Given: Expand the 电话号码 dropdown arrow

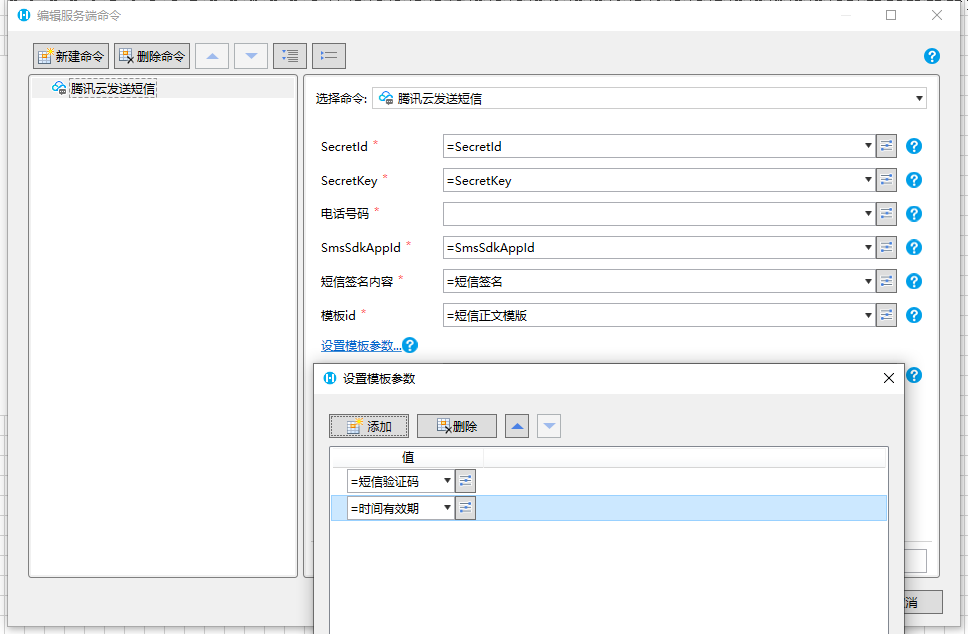Looking at the screenshot, I should [x=868, y=214].
